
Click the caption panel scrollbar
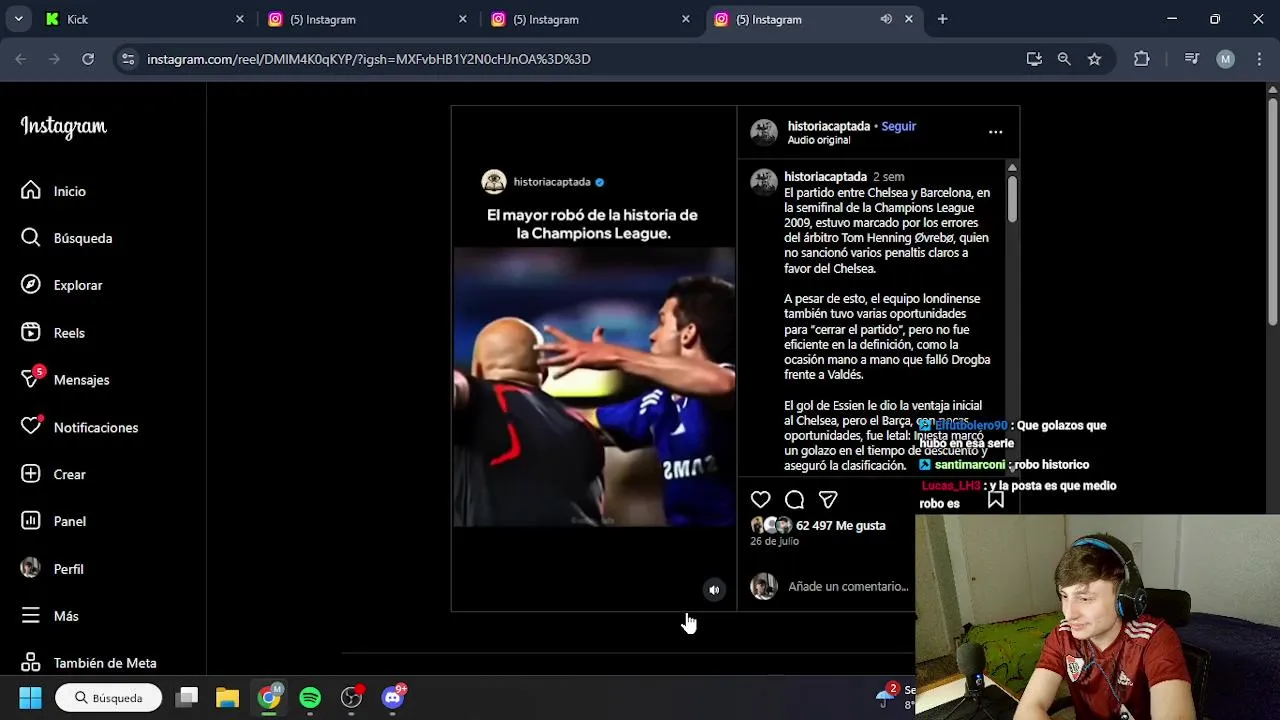point(1012,198)
